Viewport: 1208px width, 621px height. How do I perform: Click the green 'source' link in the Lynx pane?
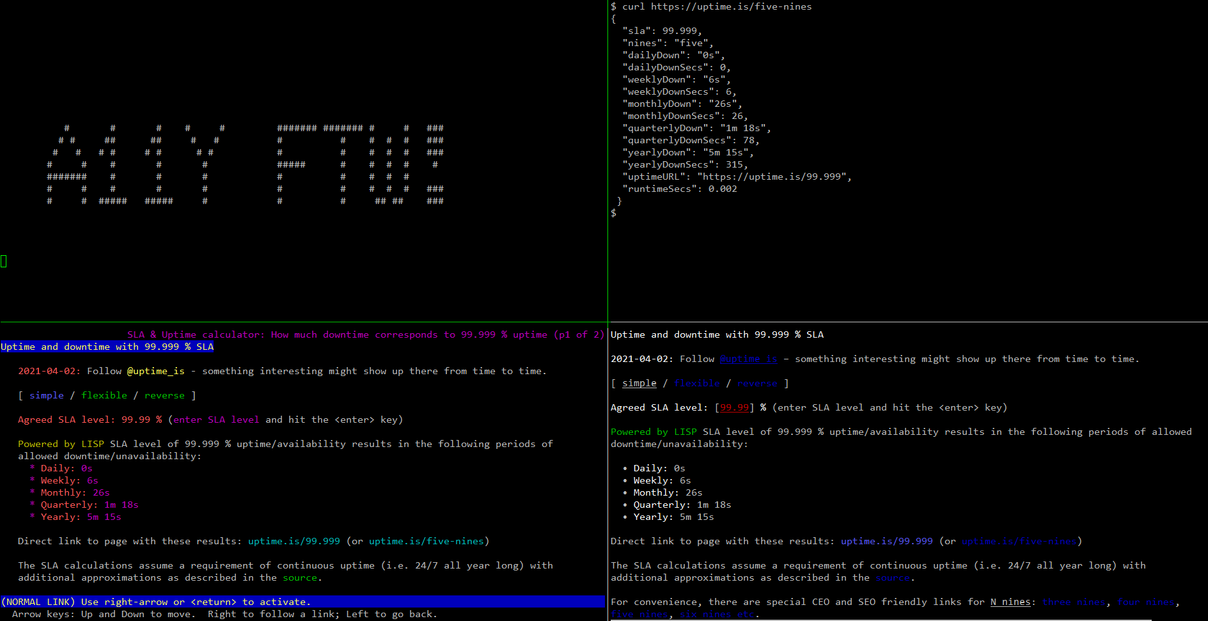tap(298, 577)
